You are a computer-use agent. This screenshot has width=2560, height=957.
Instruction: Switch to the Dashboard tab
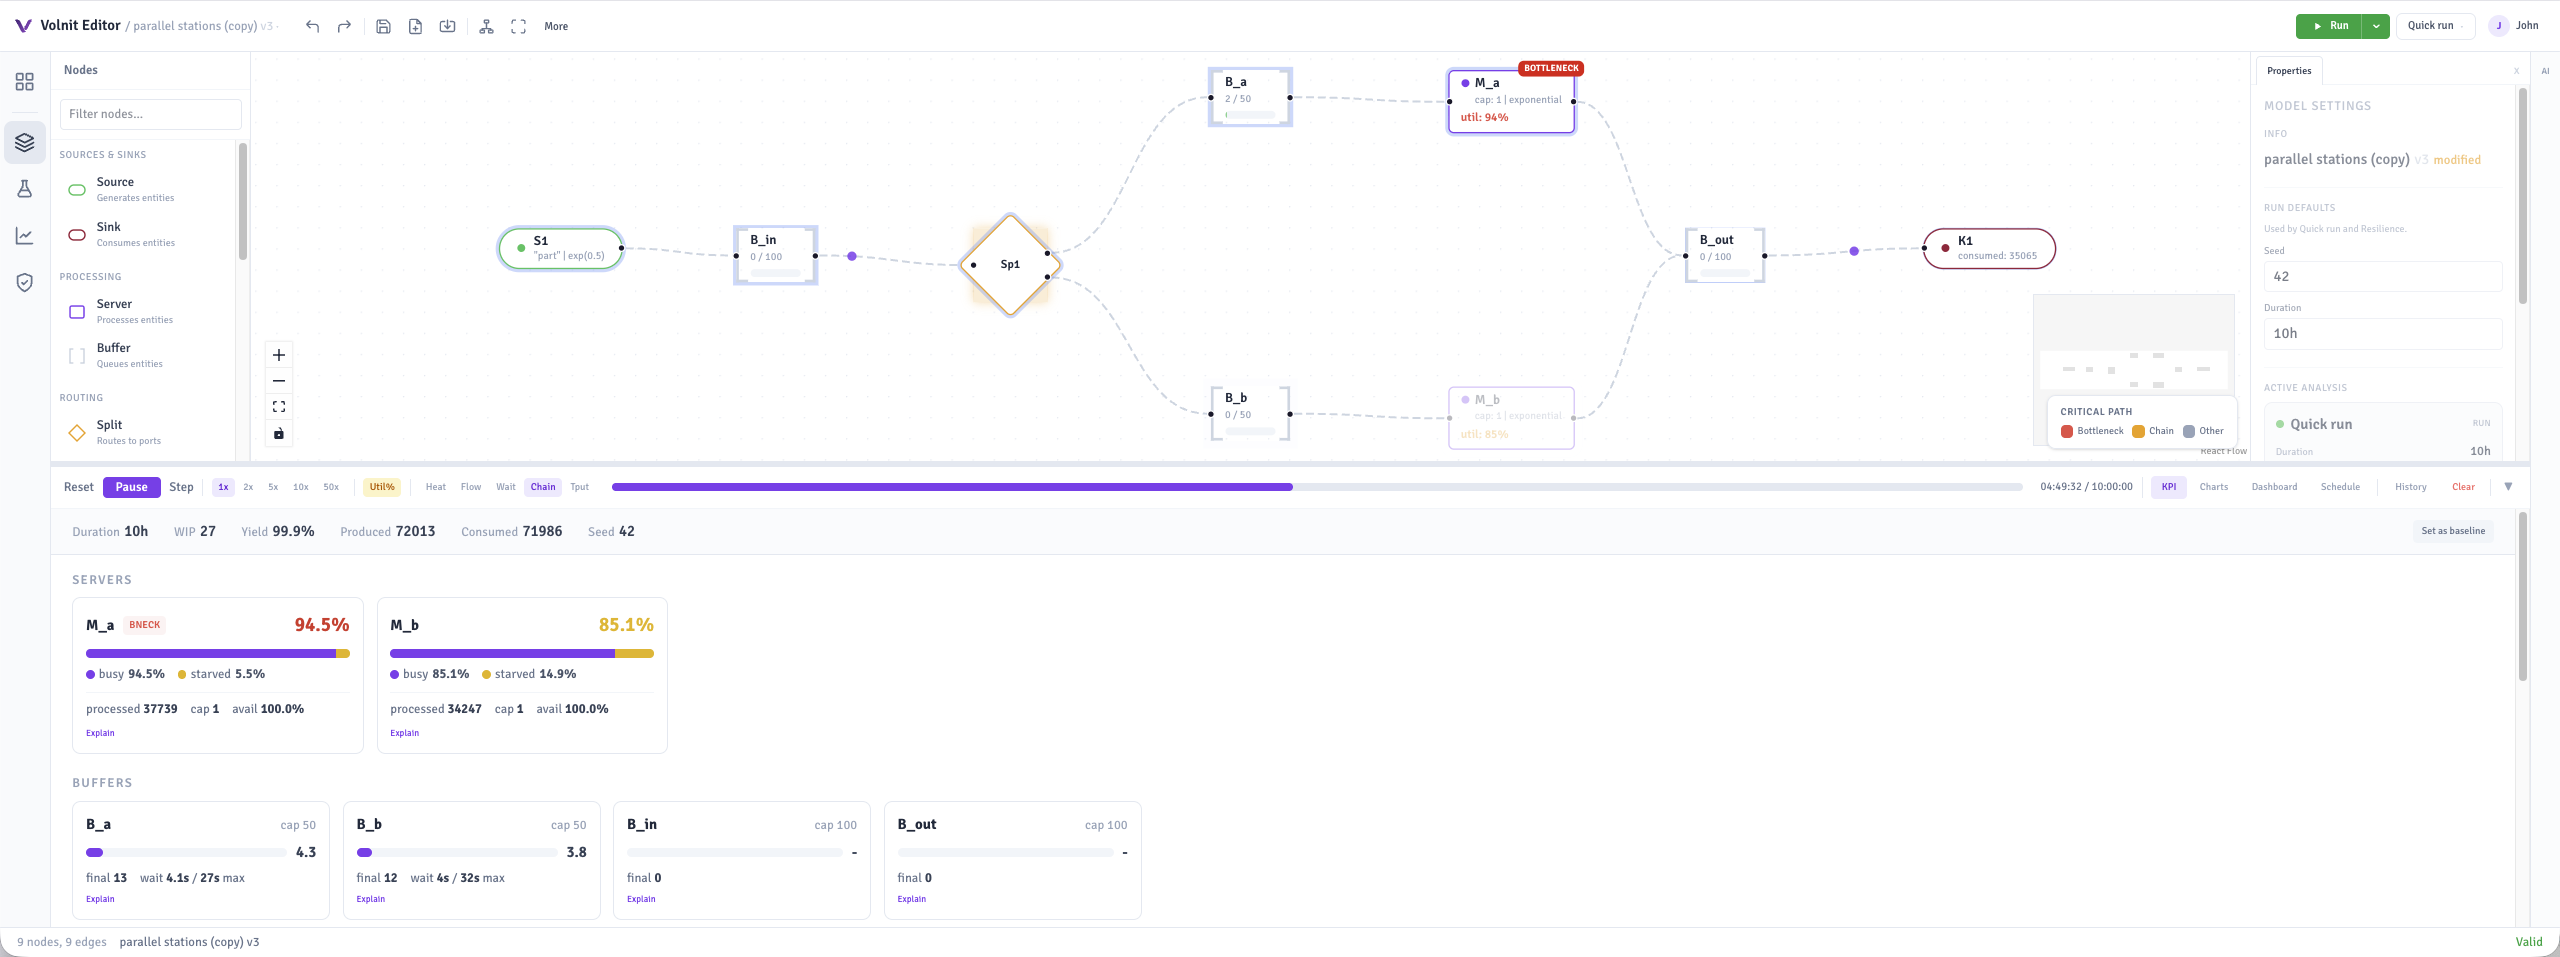pyautogui.click(x=2274, y=487)
